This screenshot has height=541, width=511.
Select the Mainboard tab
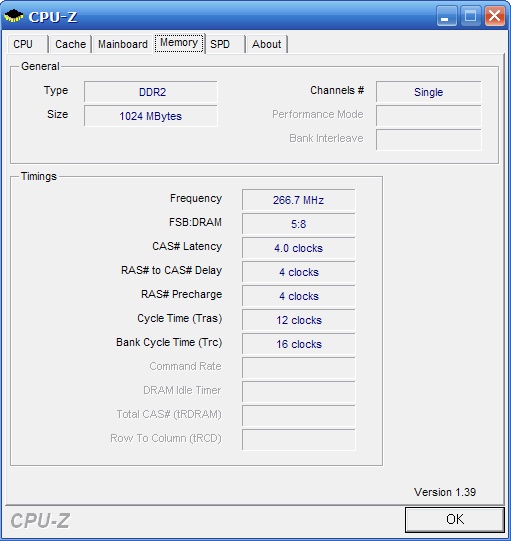pos(122,44)
